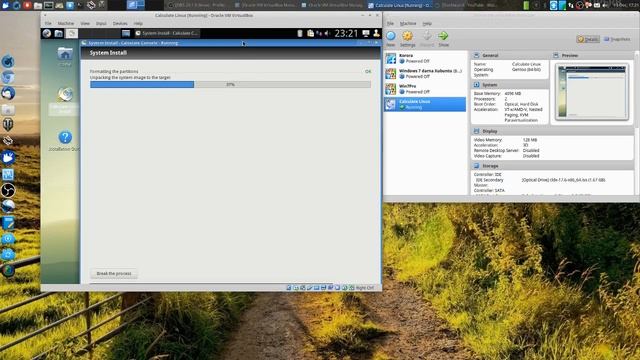Click the display icon in guest system tray
The width and height of the screenshot is (640, 360).
pyautogui.click(x=366, y=33)
